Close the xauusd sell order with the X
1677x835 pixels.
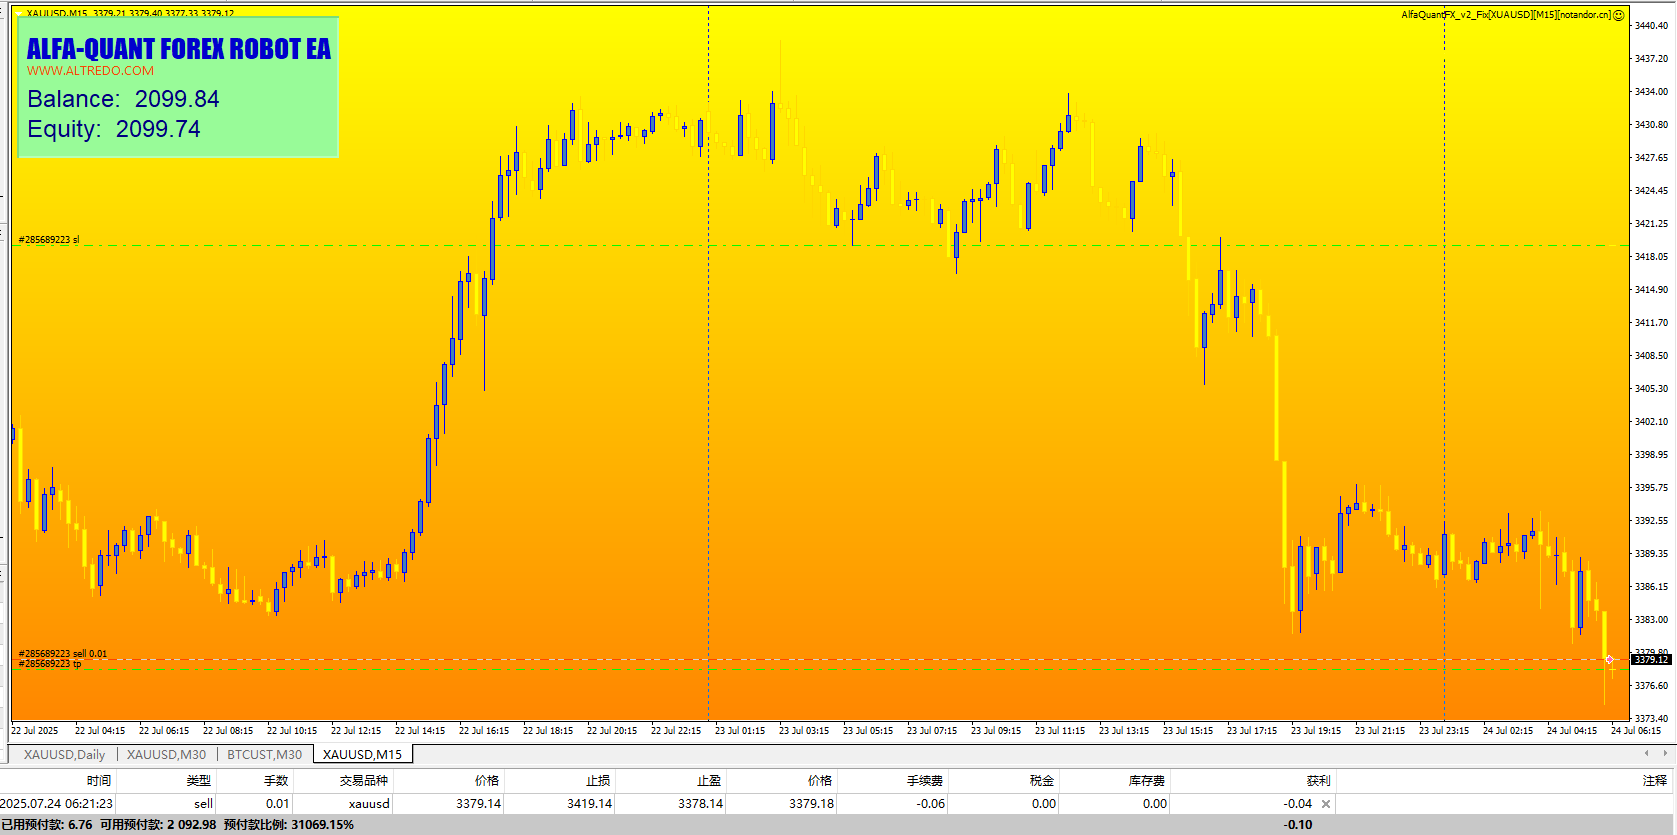point(1326,804)
